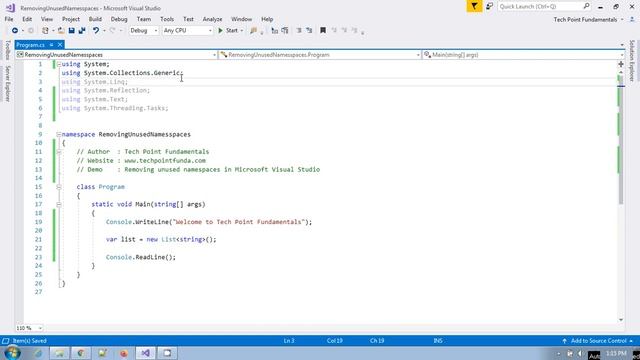Save the current file with disk icon
Image resolution: width=640 pixels, height=360 pixels.
point(71,31)
